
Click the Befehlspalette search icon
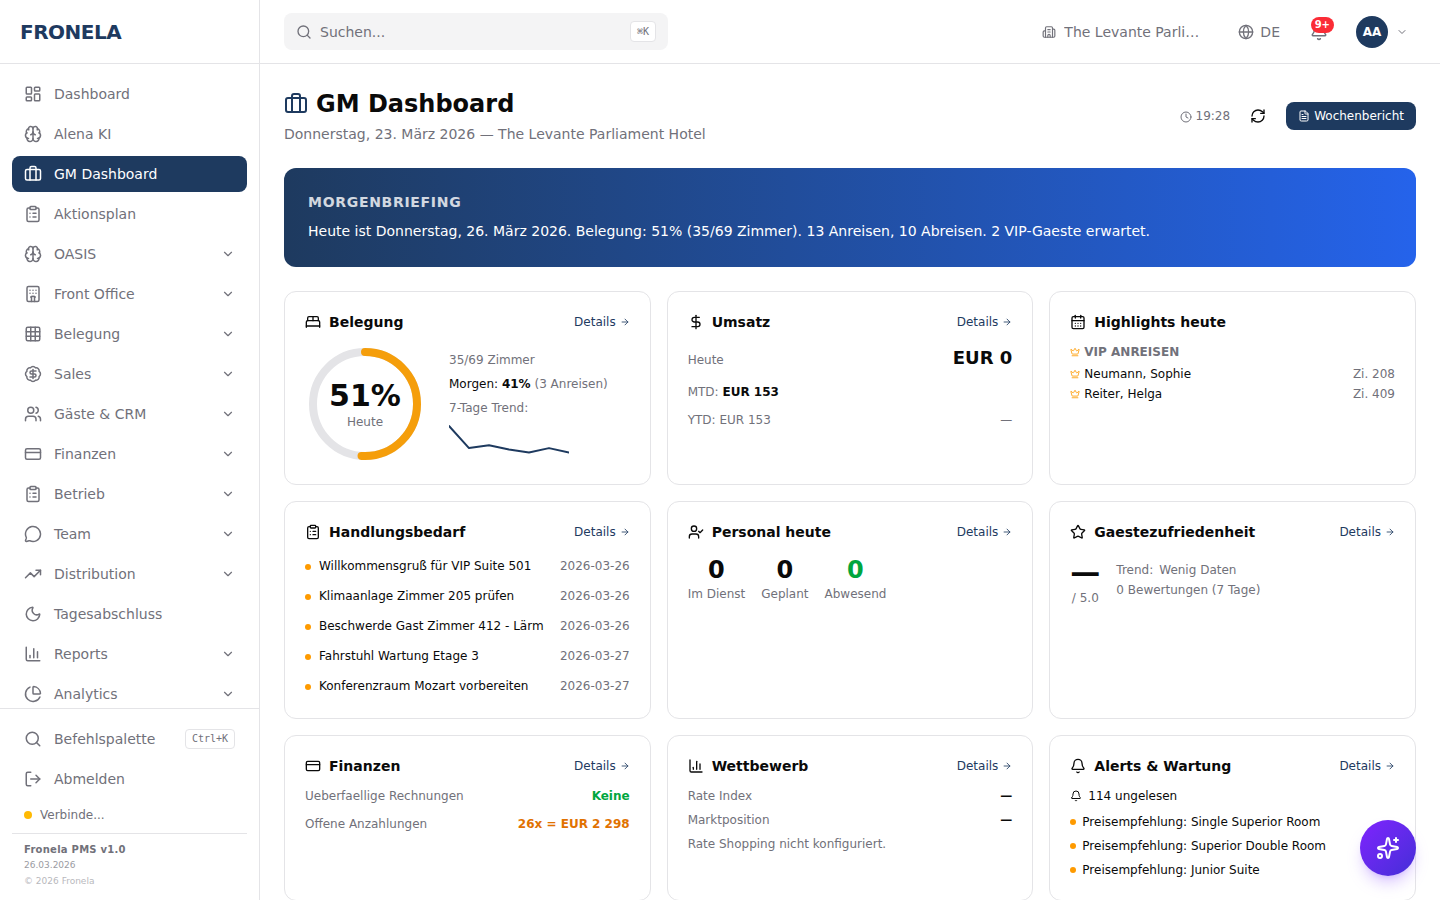31,738
